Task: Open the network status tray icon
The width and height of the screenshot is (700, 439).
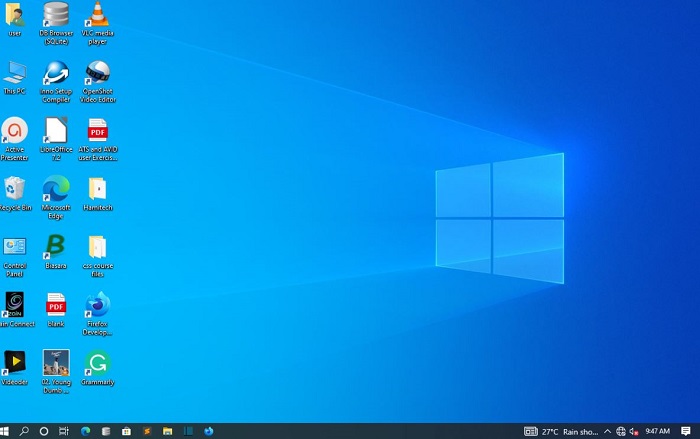Action: [x=621, y=431]
